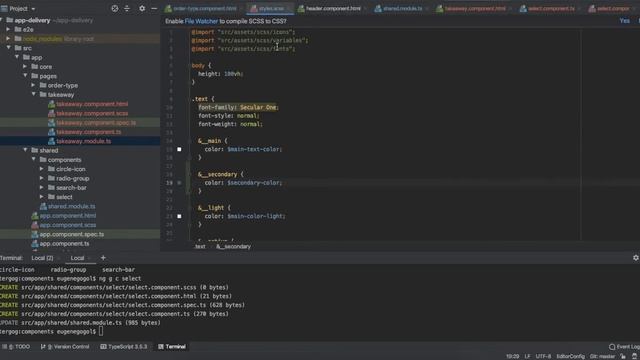Click the Event Log icon
640x360 pixels.
tap(612, 347)
